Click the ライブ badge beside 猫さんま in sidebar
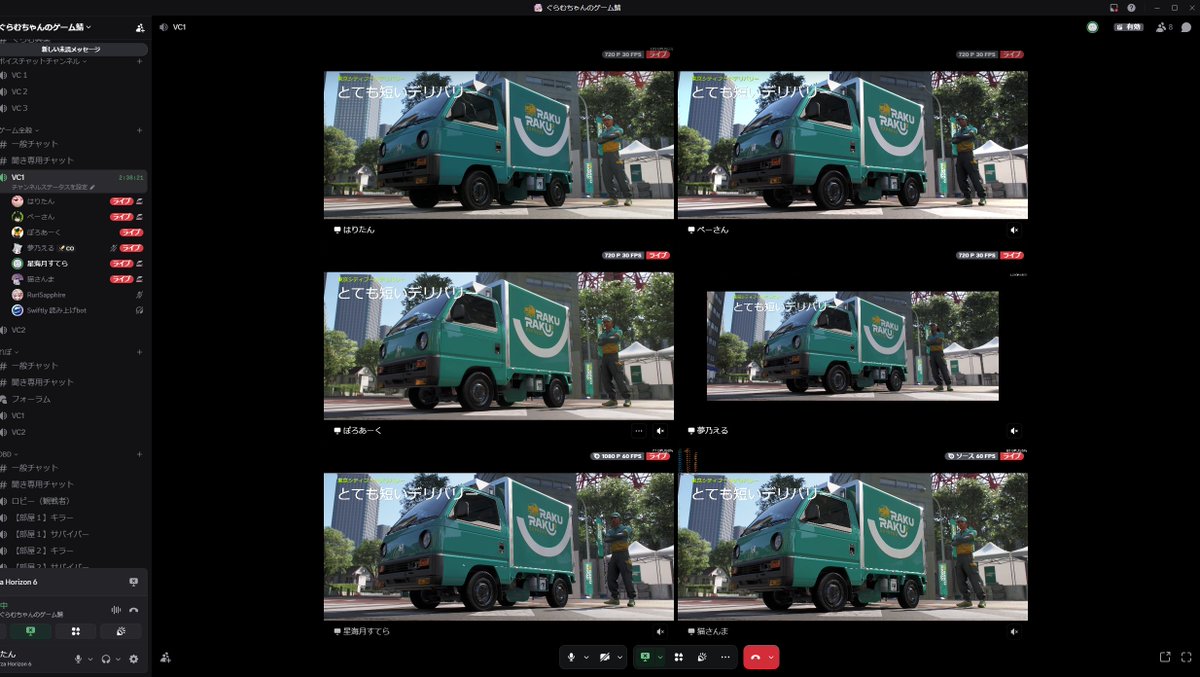Image resolution: width=1200 pixels, height=677 pixels. 121,278
